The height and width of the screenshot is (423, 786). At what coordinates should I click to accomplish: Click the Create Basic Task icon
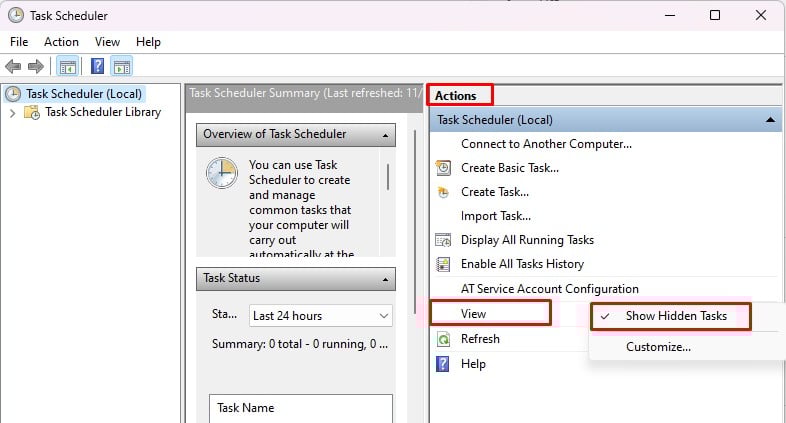click(x=444, y=168)
